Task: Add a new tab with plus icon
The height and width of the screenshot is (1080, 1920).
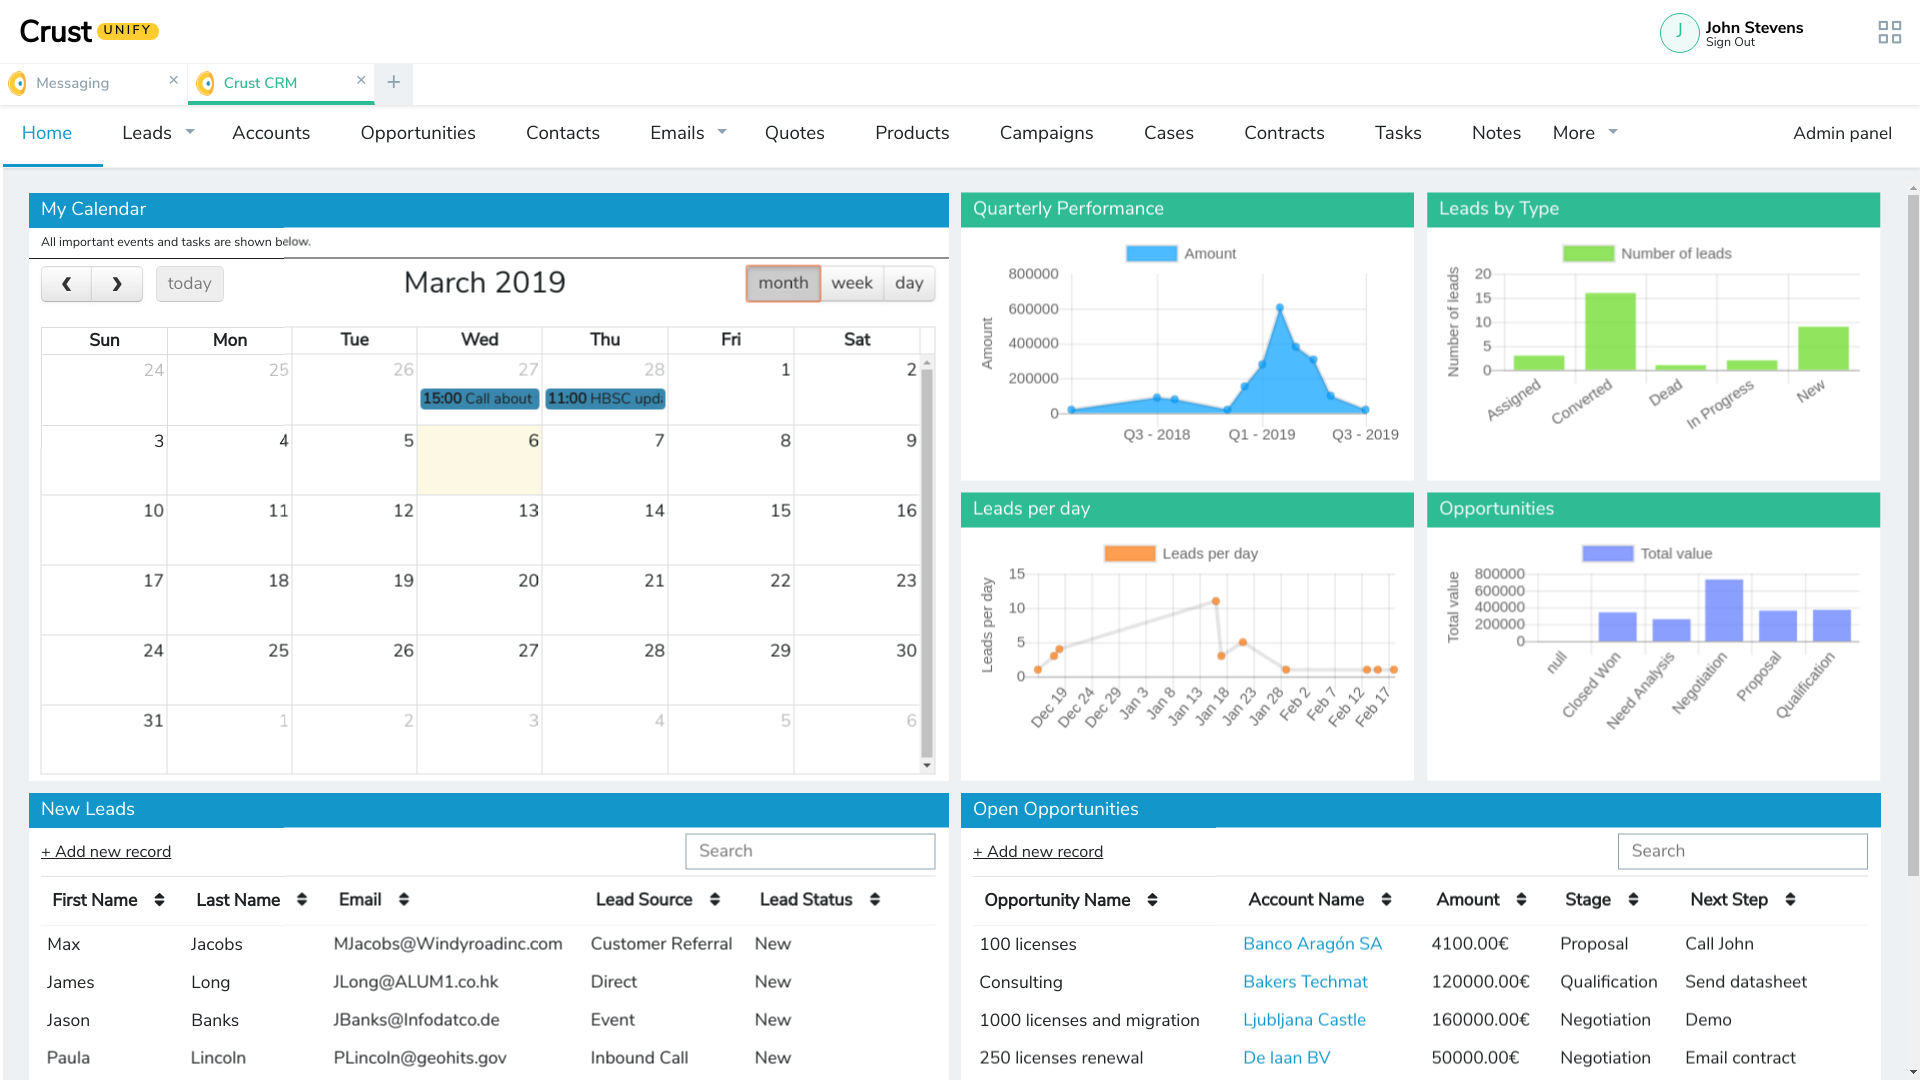Action: pyautogui.click(x=394, y=82)
